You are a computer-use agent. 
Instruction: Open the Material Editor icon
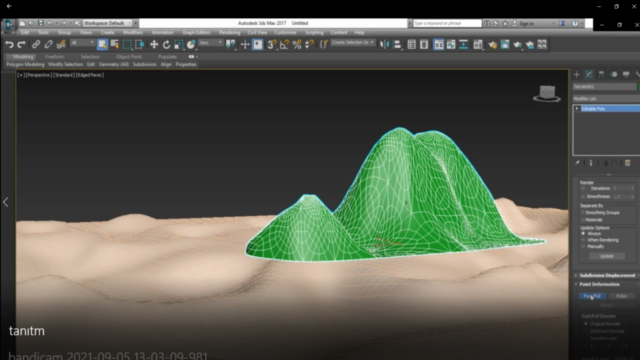pyautogui.click(x=478, y=44)
